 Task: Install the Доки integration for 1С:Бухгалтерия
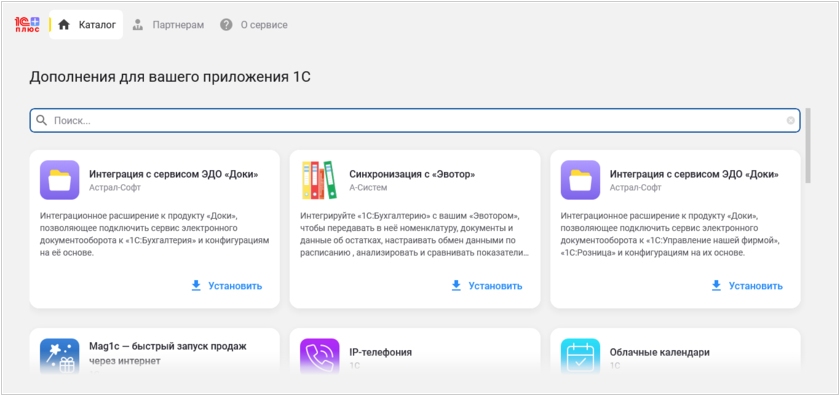point(227,286)
